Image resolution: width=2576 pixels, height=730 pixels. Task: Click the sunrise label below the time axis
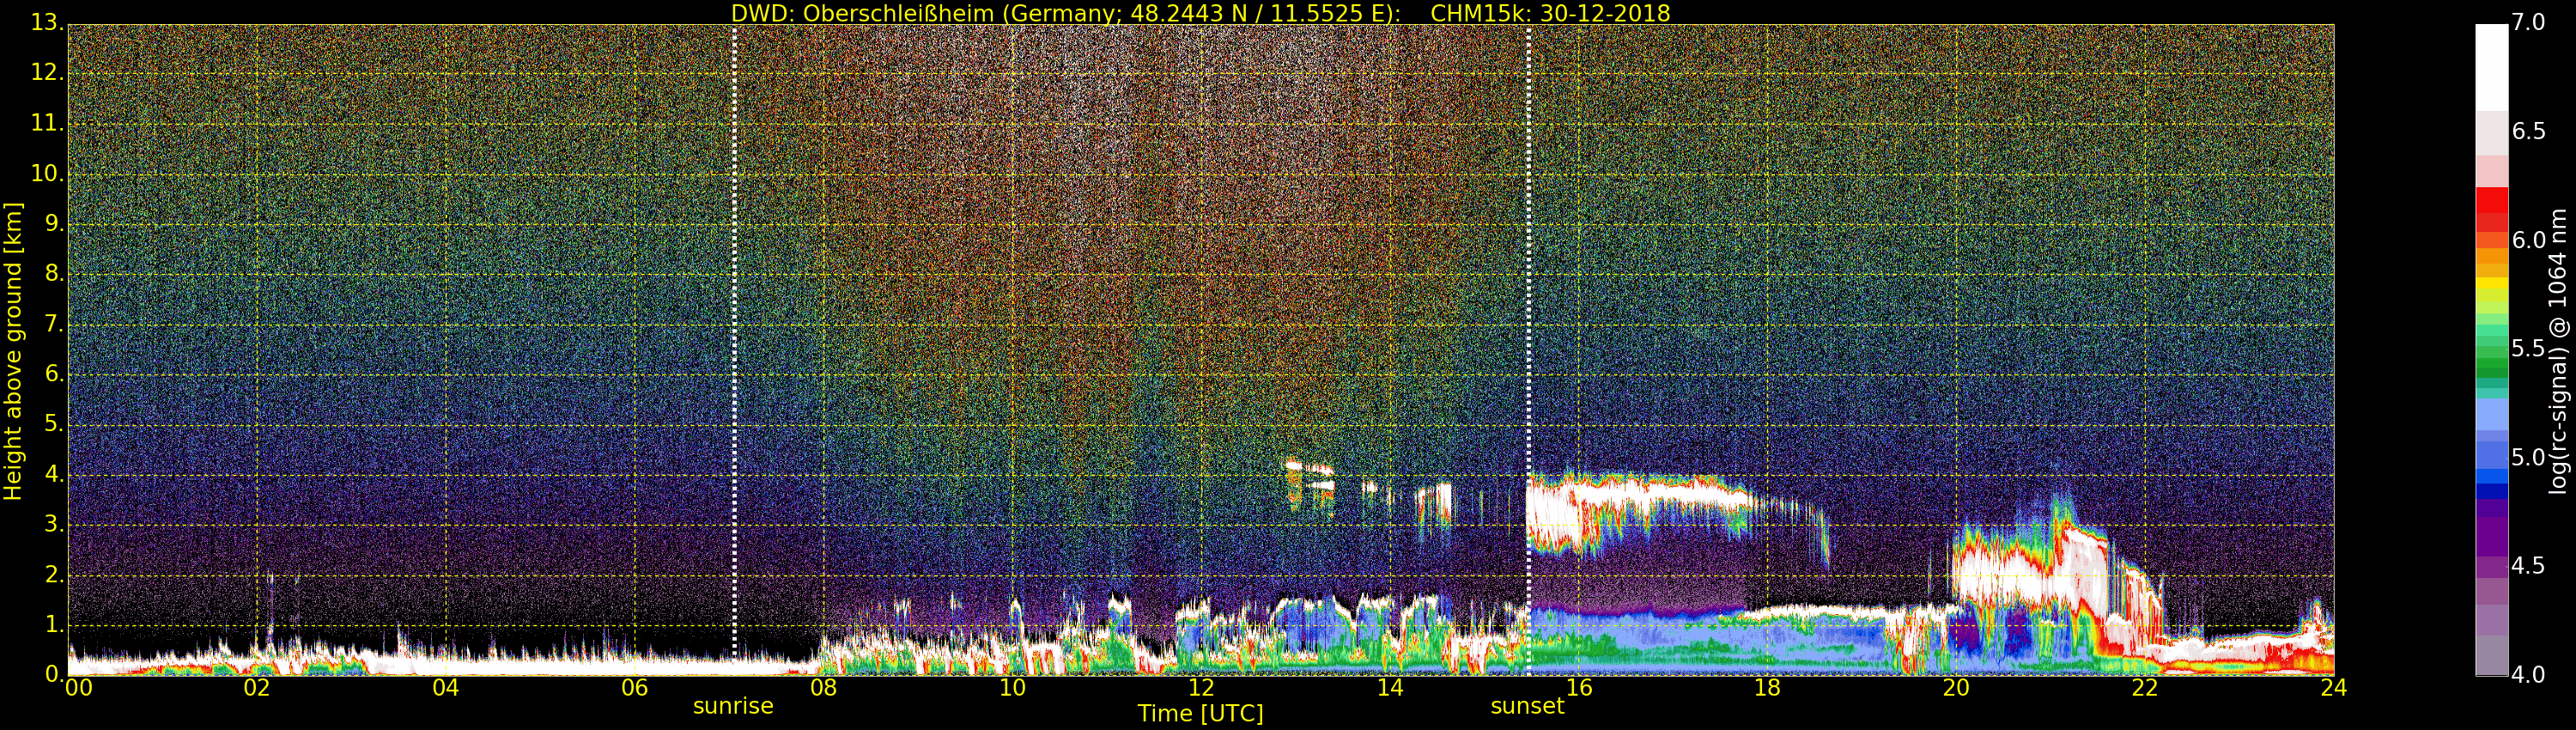click(733, 706)
